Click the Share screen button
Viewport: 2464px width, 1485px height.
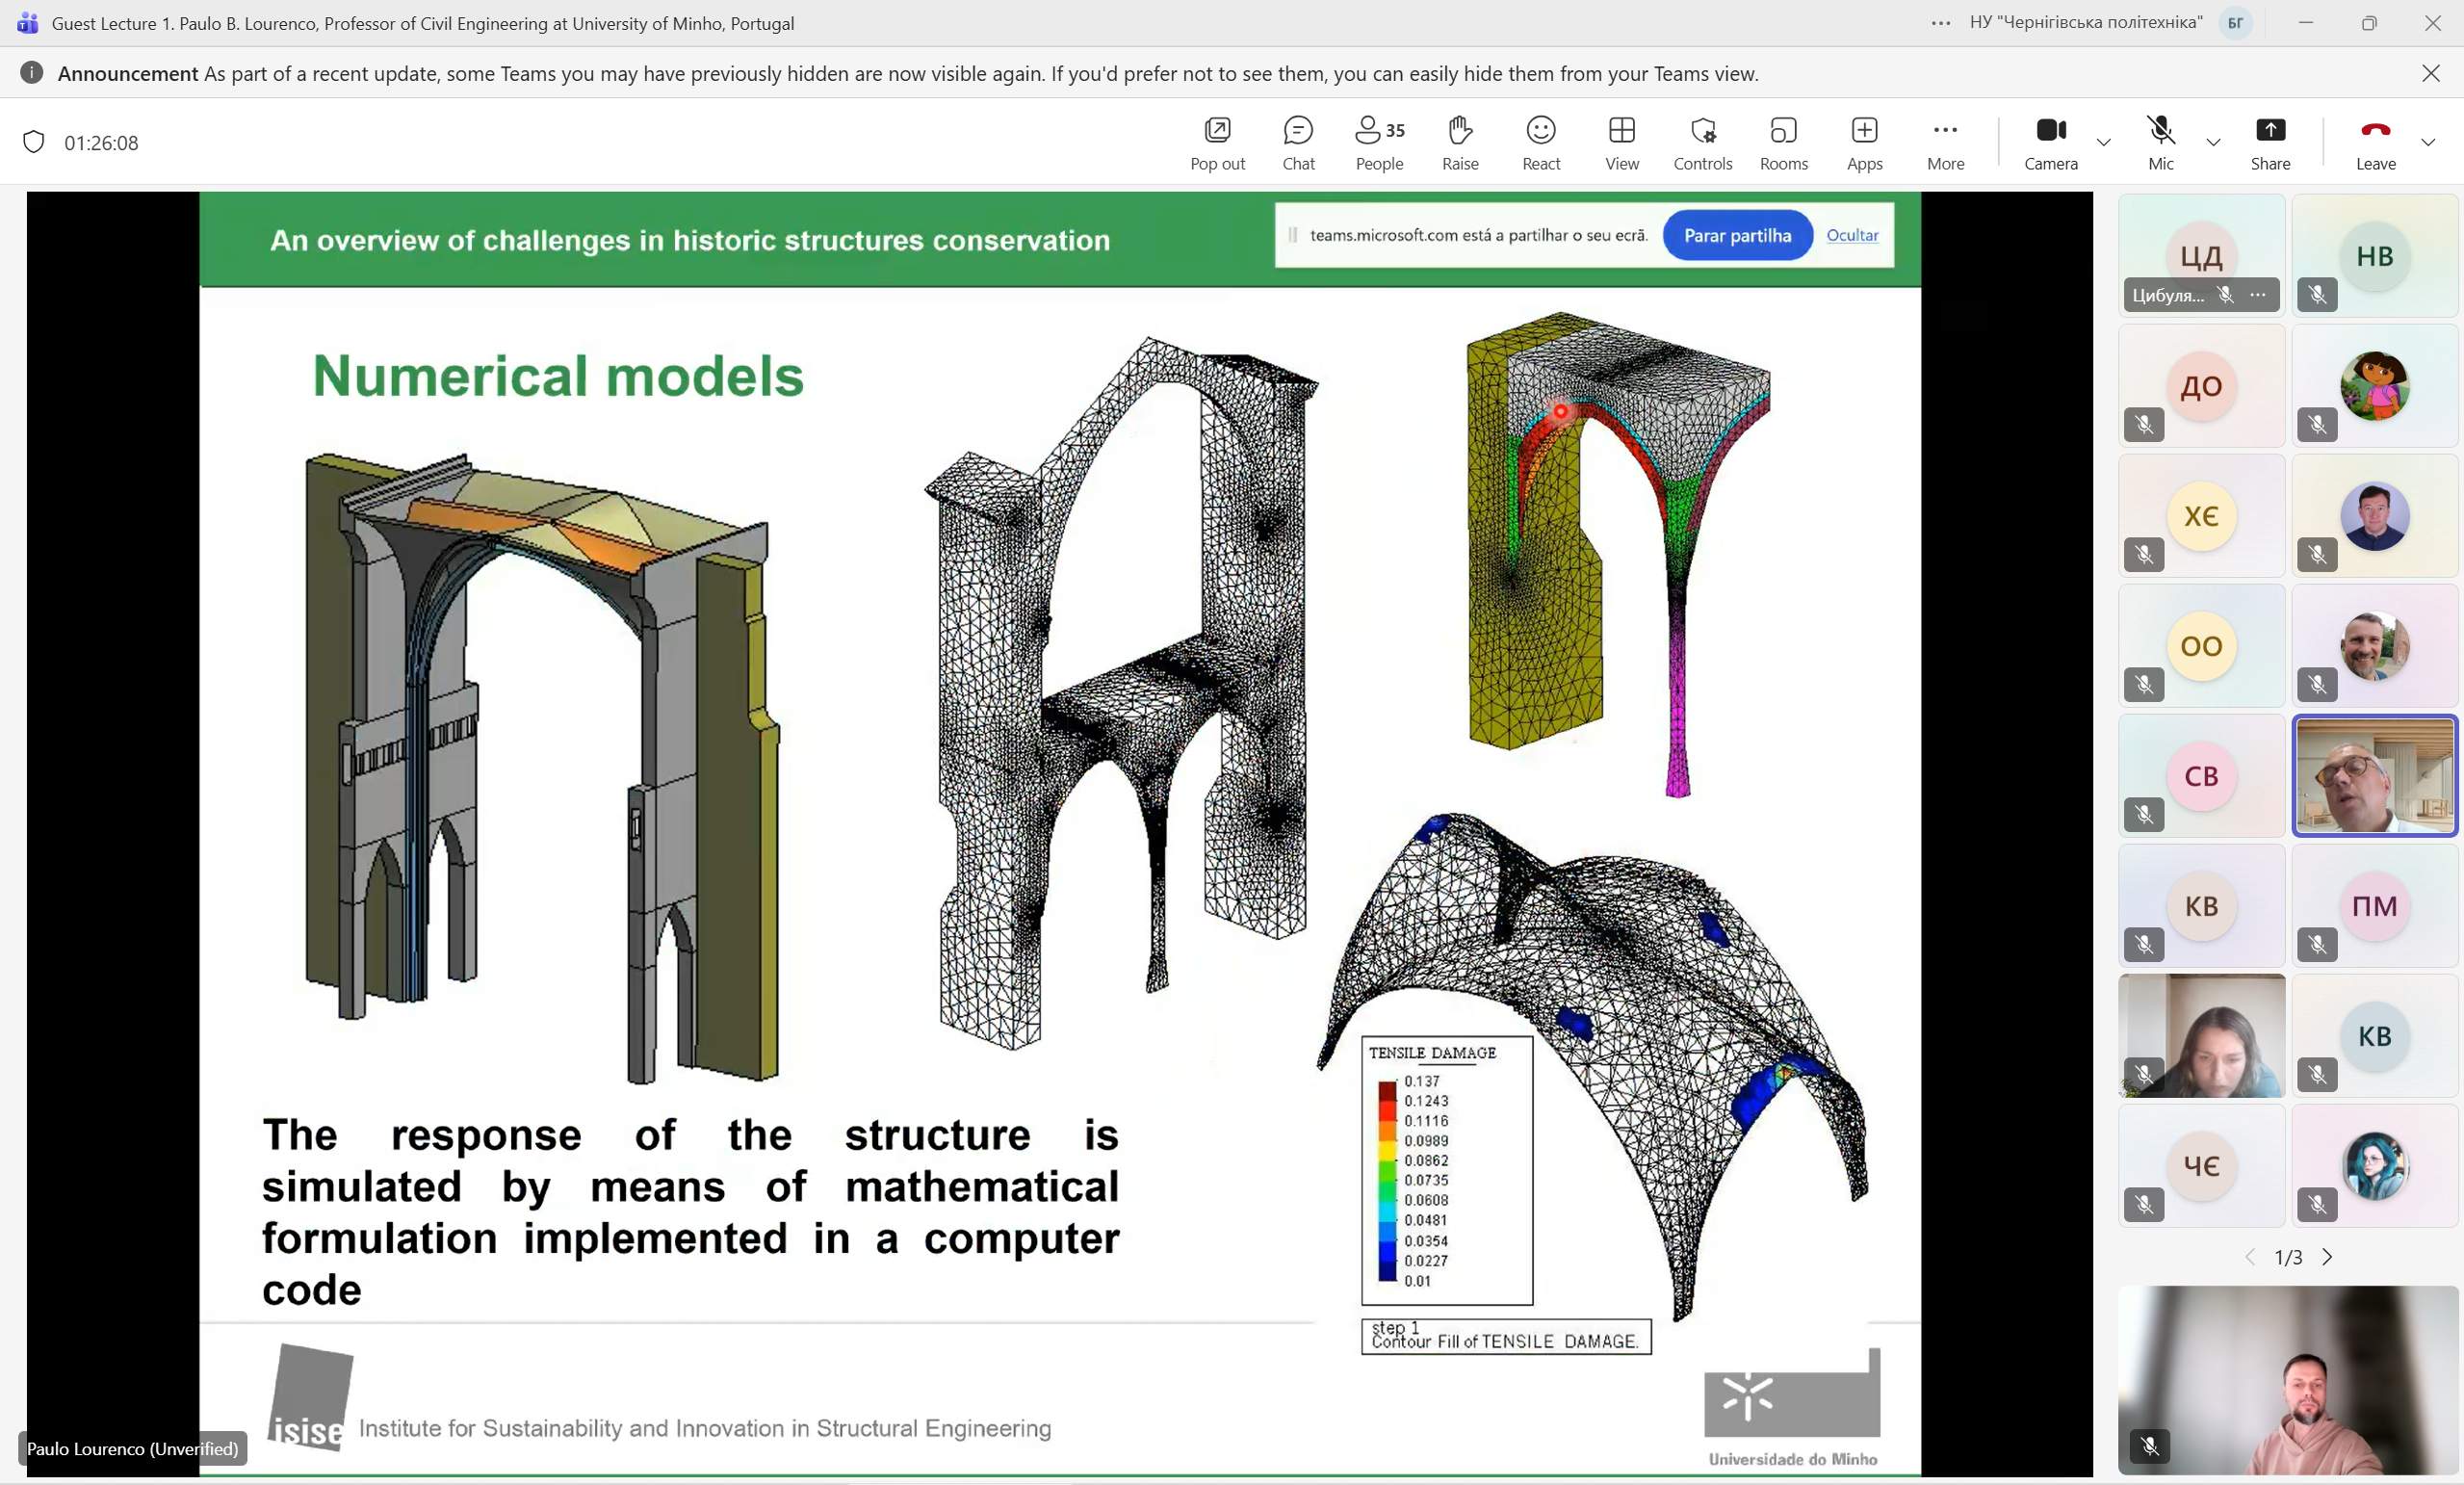(2270, 142)
